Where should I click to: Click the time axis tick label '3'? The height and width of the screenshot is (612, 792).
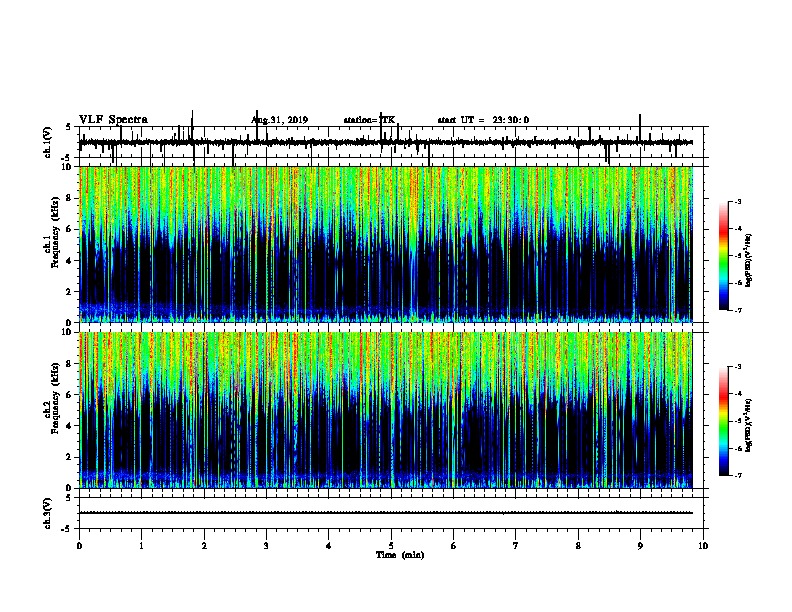(266, 546)
